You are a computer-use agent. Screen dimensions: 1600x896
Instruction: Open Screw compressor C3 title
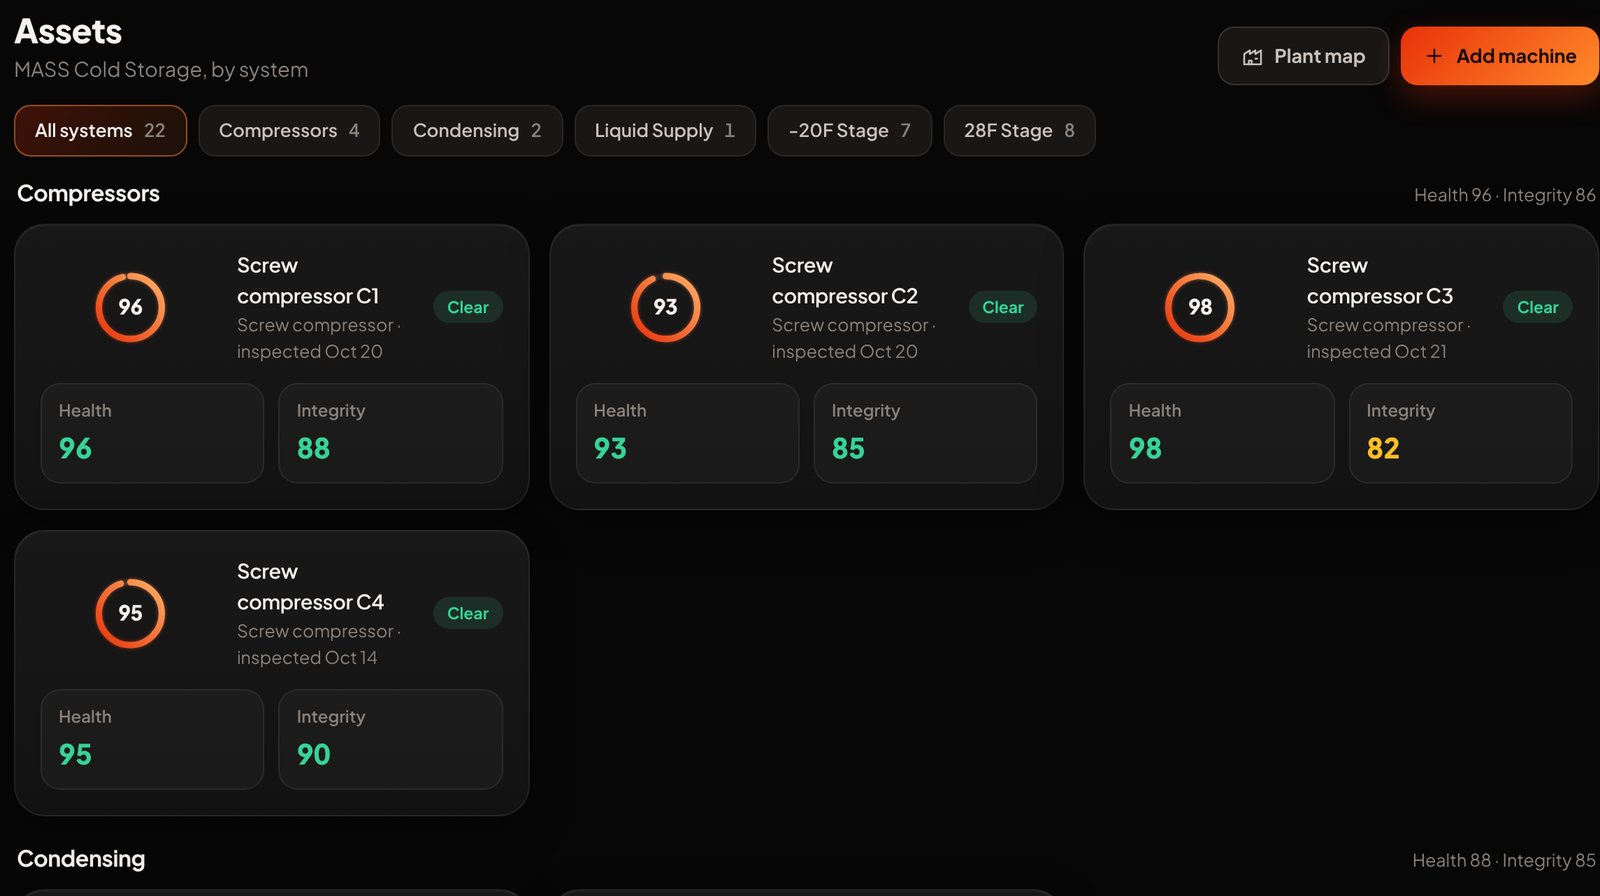1380,281
